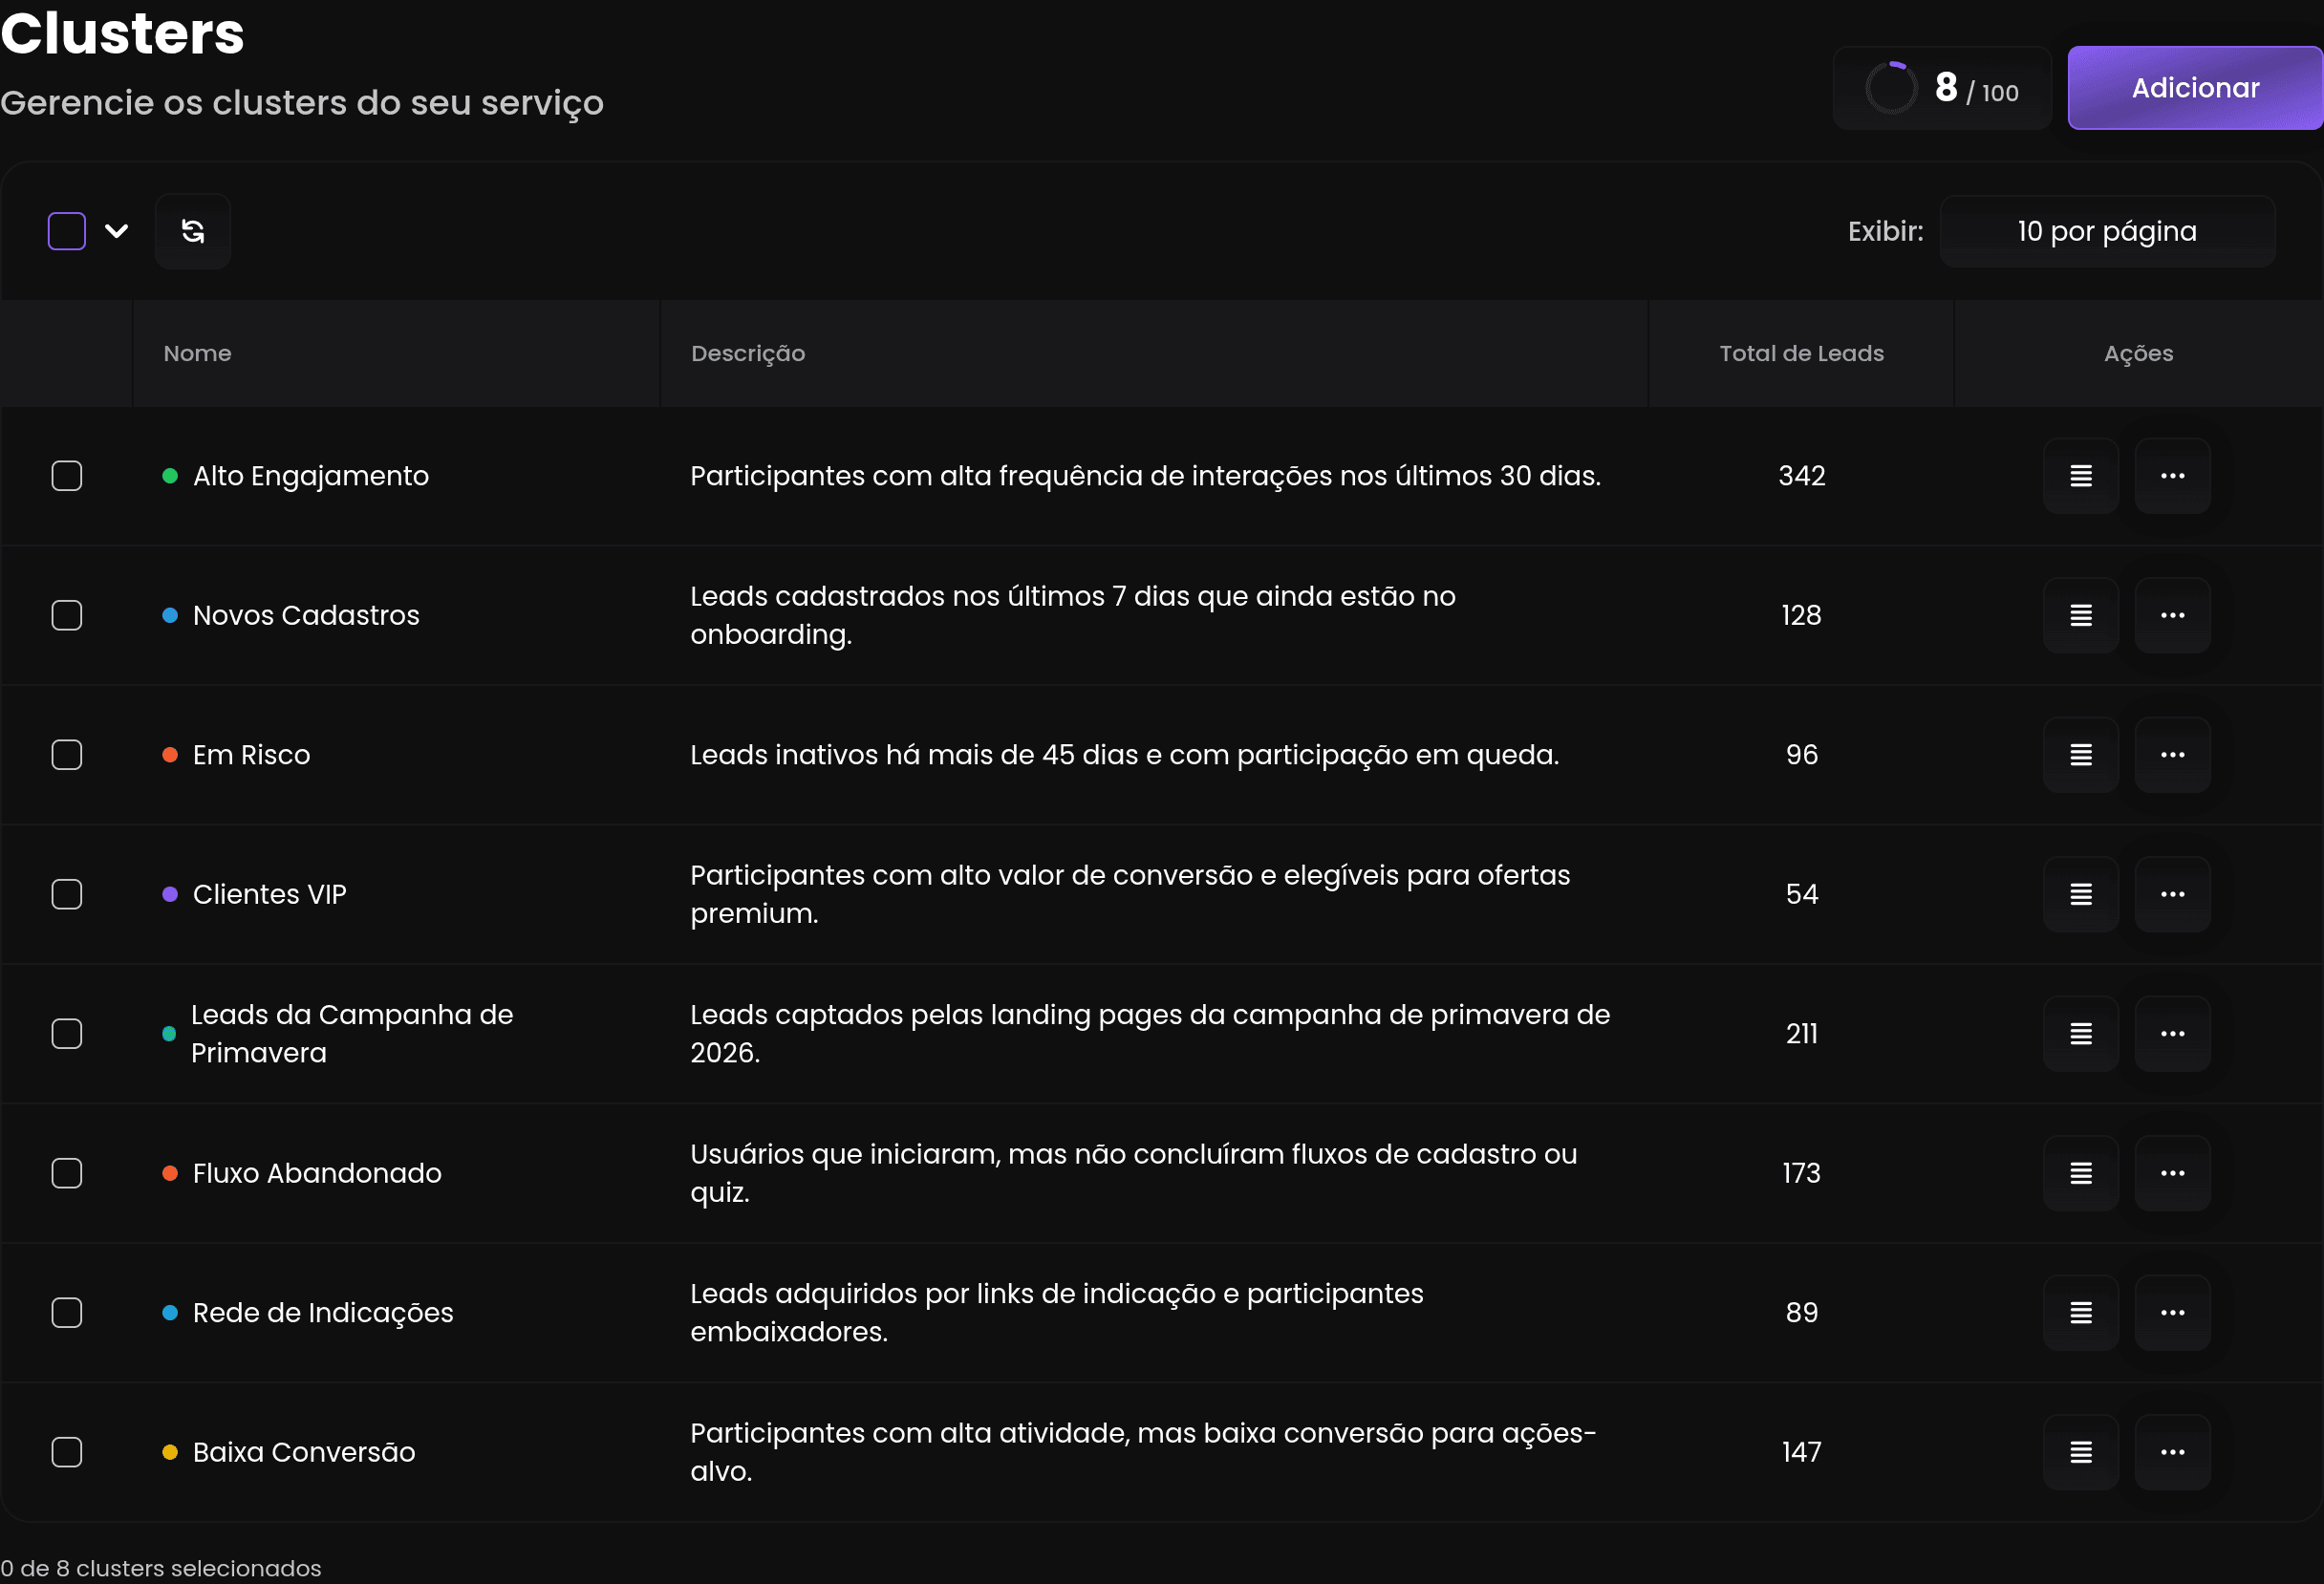The height and width of the screenshot is (1584, 2324).
Task: Check the Fluxo Abandonado row checkbox
Action: (x=67, y=1173)
